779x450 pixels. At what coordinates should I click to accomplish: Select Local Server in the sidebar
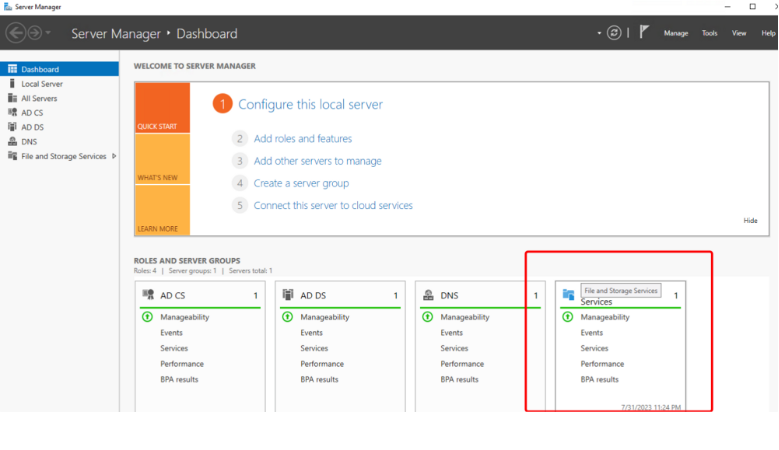[42, 84]
